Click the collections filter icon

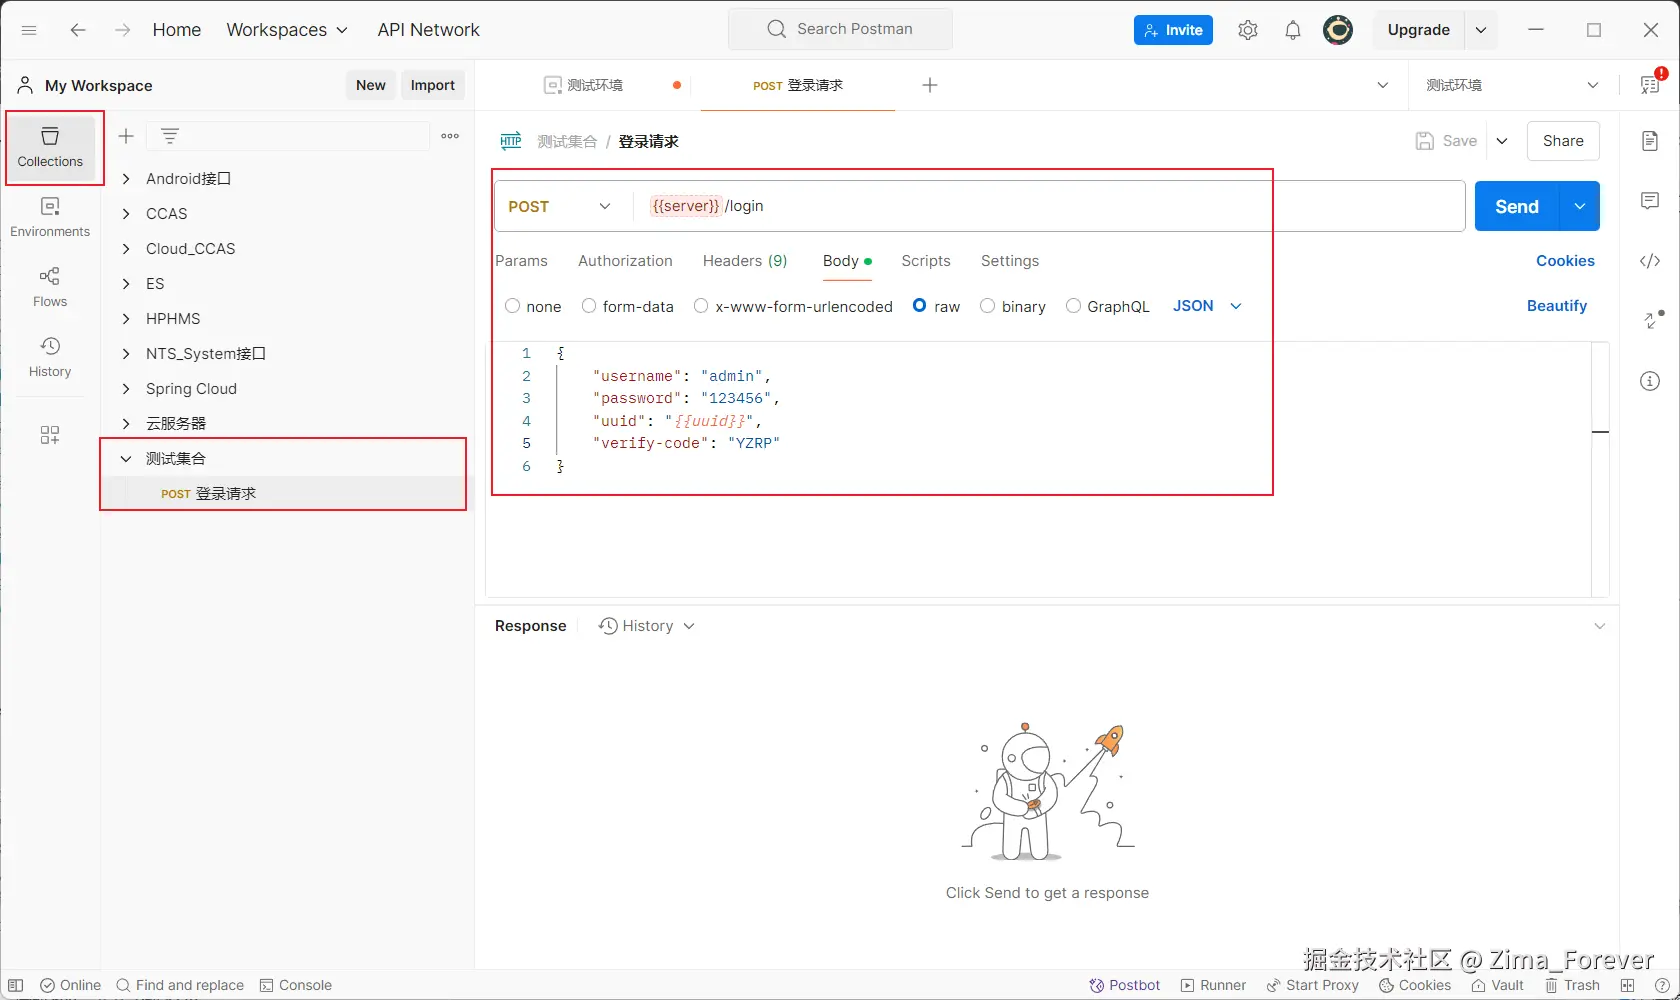(170, 136)
